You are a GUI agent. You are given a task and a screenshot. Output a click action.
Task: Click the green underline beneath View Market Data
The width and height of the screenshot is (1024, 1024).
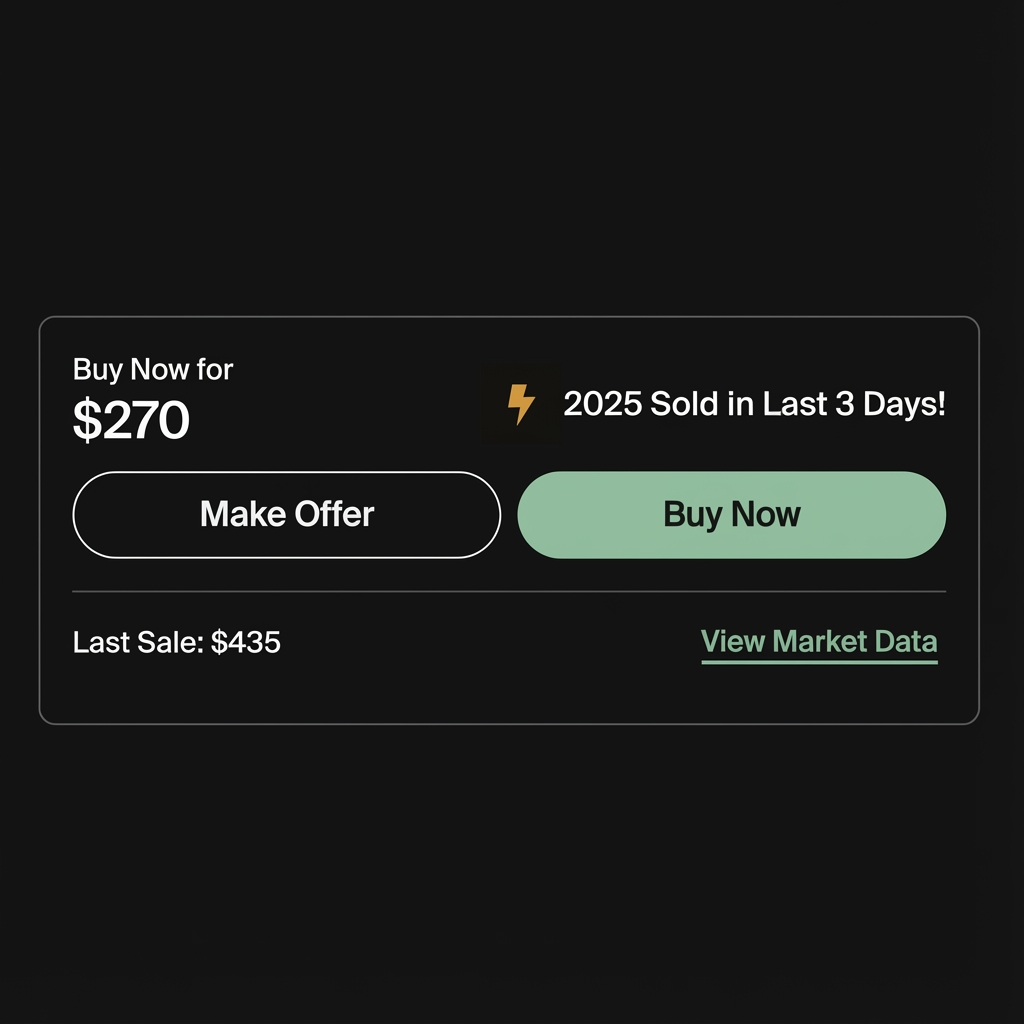819,661
